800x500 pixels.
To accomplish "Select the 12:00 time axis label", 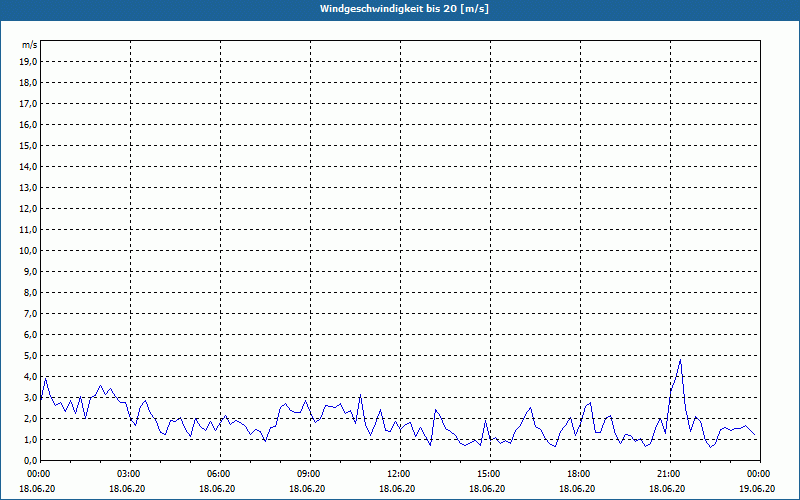I will pos(398,474).
